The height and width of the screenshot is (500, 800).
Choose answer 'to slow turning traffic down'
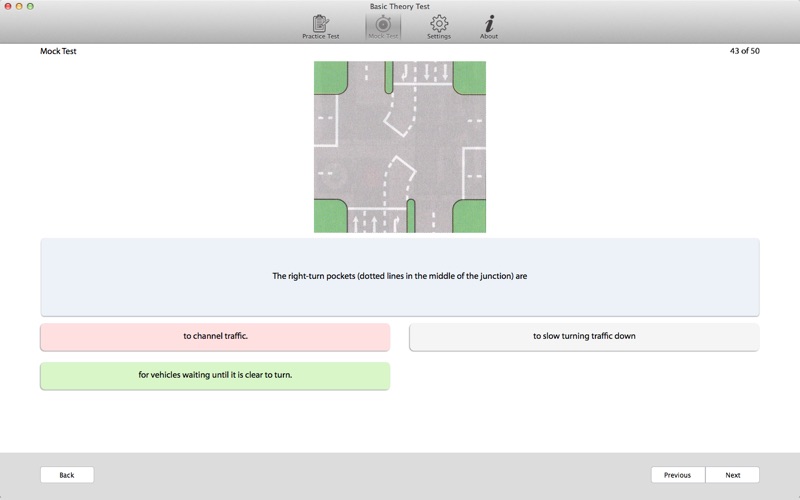[584, 337]
